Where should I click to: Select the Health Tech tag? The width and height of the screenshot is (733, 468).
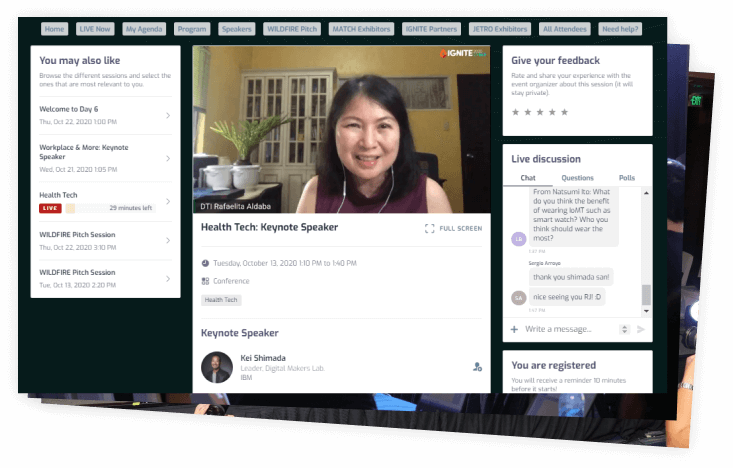pos(221,300)
